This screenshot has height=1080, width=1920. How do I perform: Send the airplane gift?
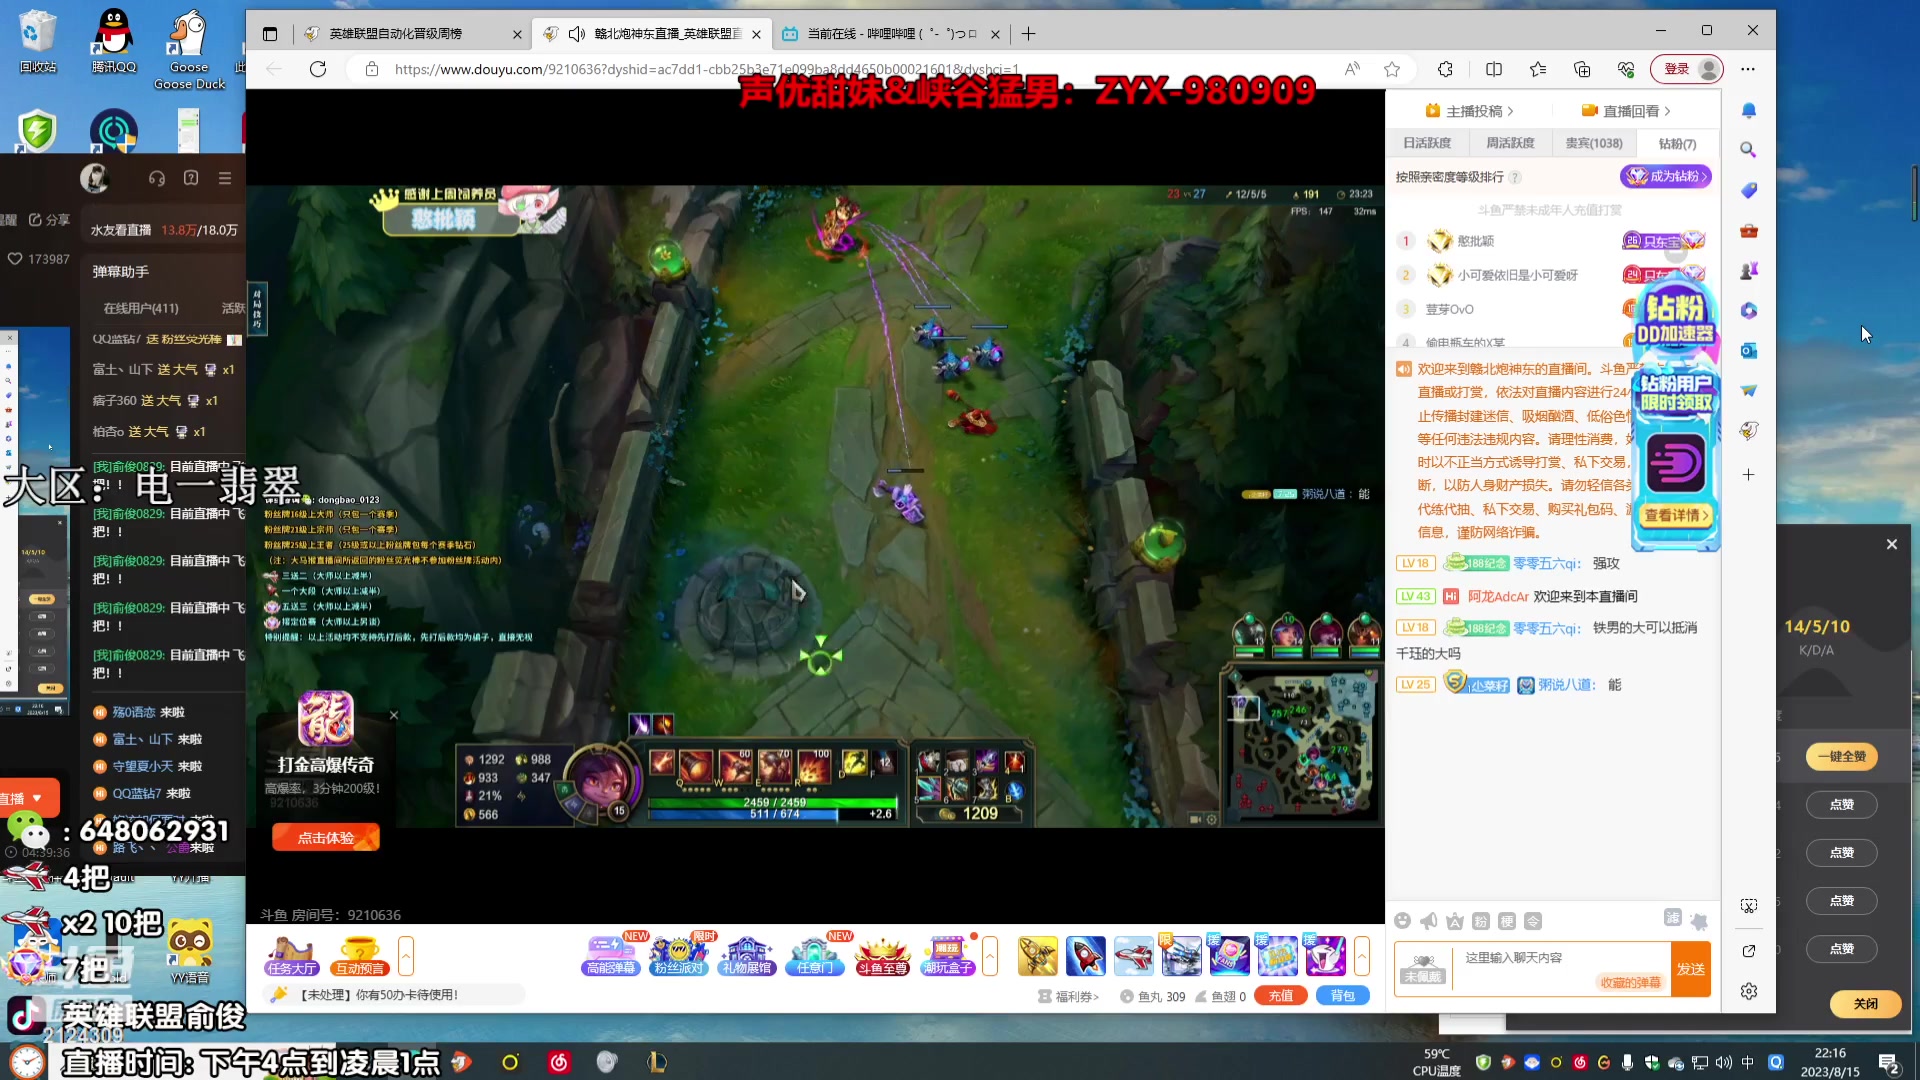tap(1133, 956)
